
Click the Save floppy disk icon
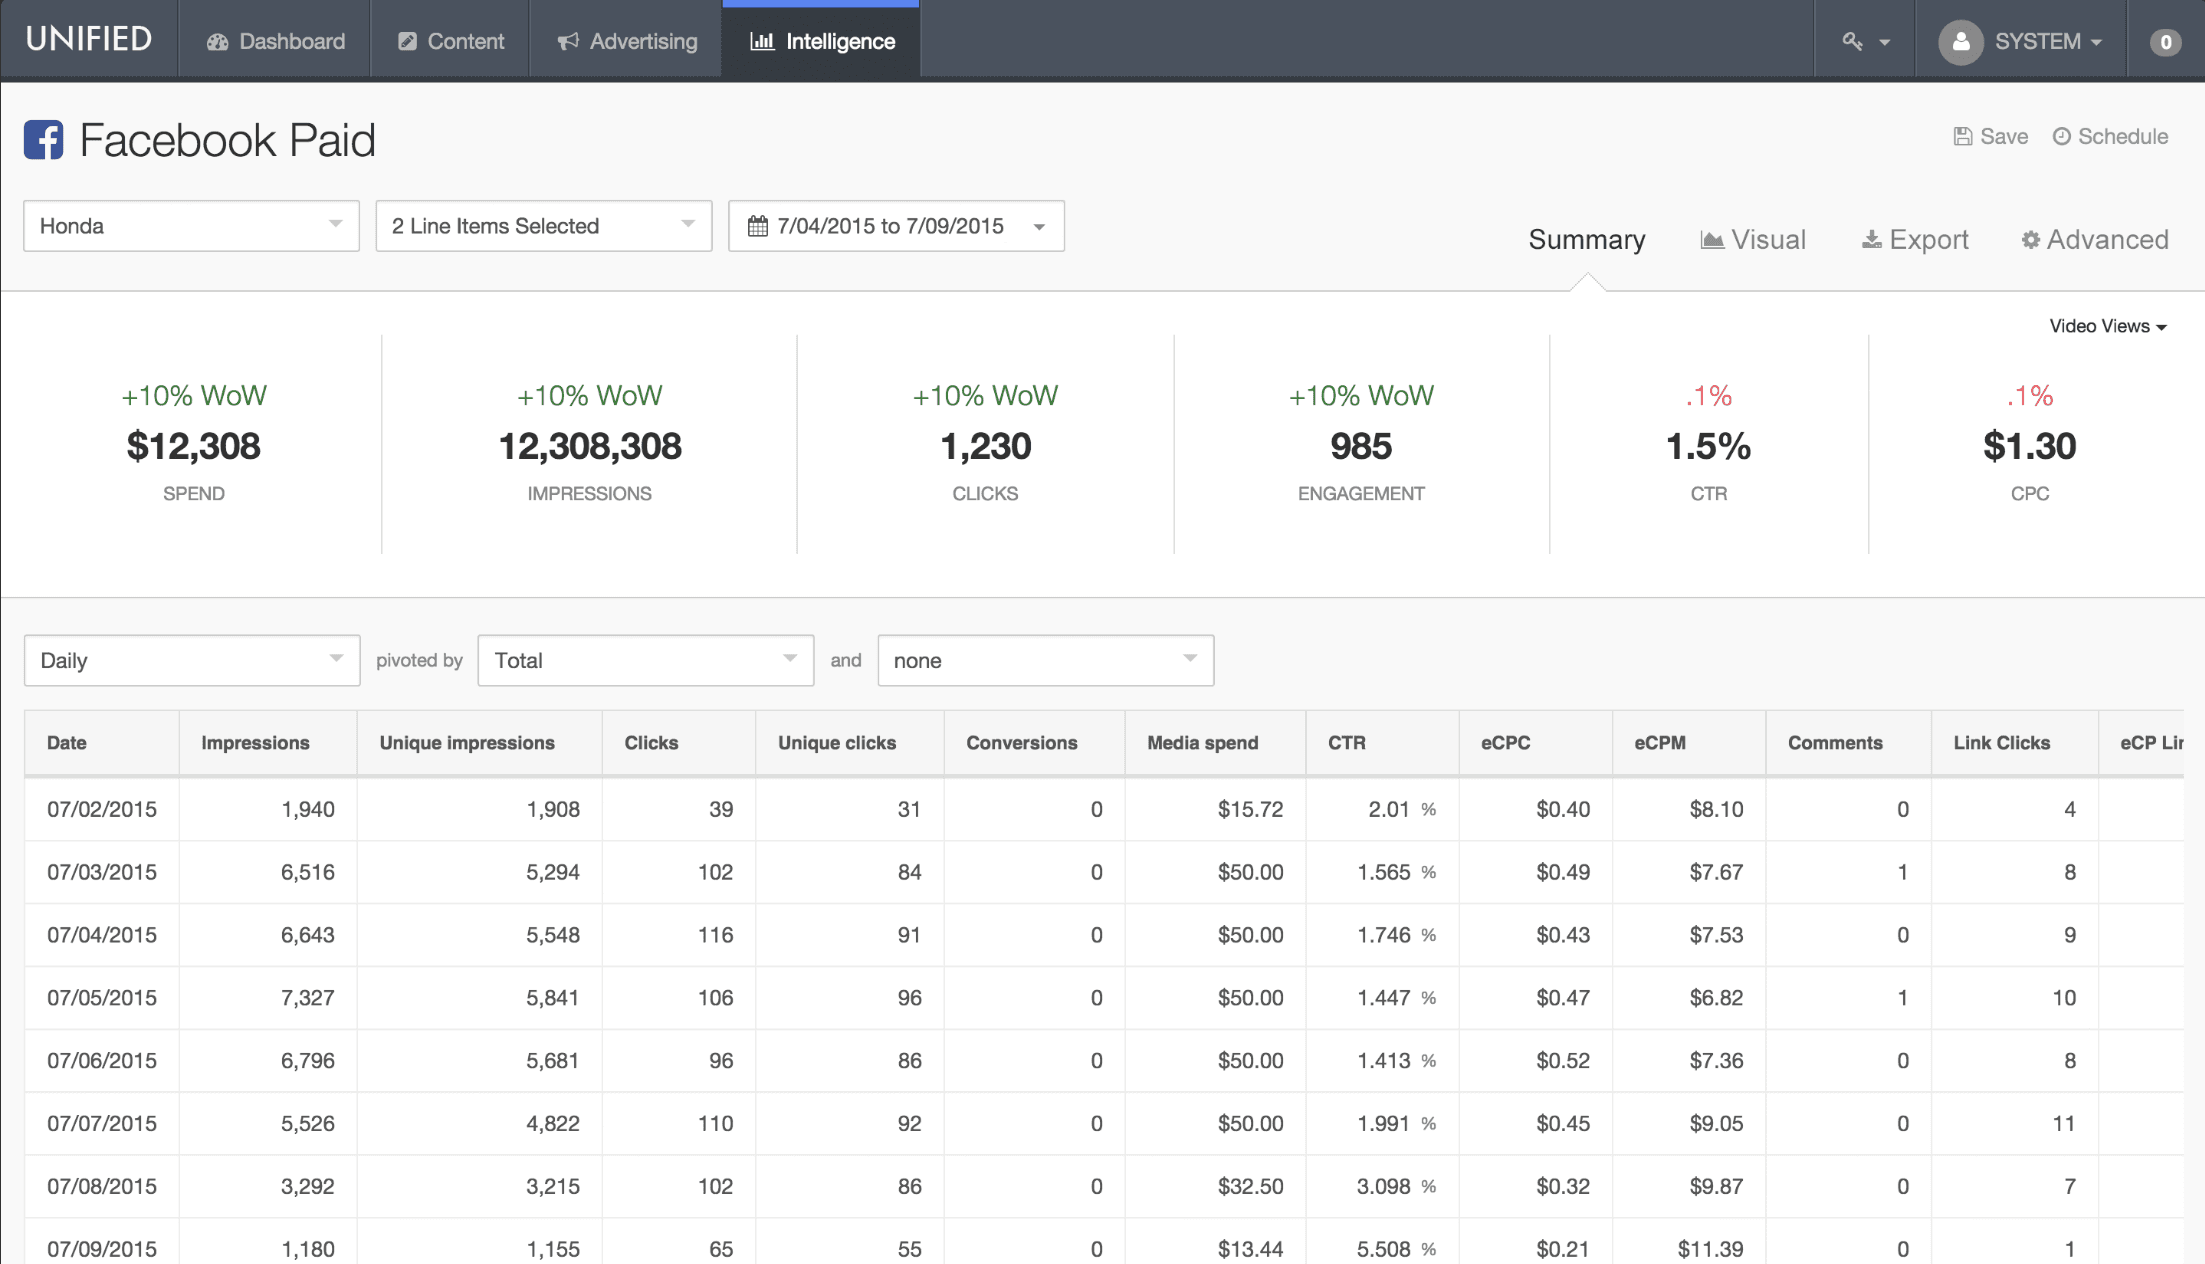(1962, 137)
